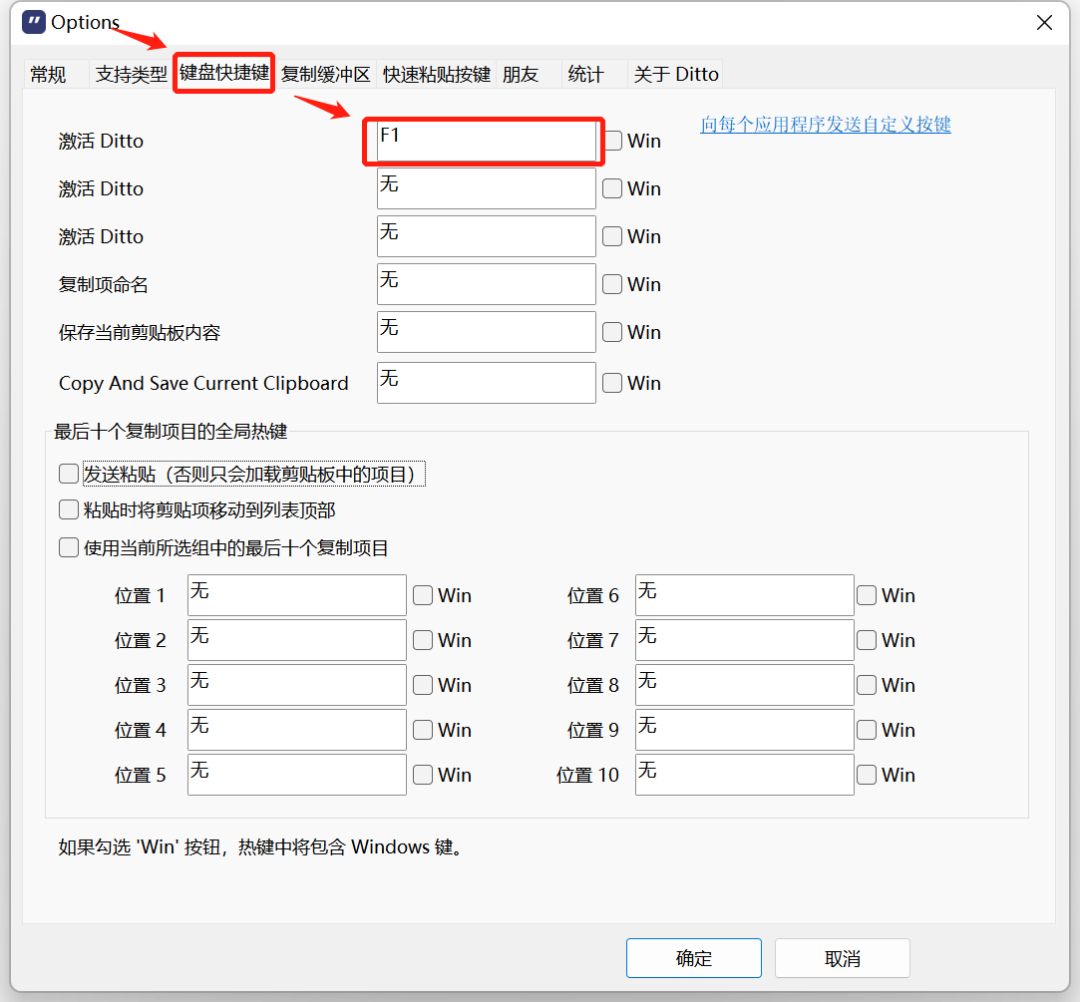Image resolution: width=1080 pixels, height=1002 pixels.
Task: Select the 位置 7 hotkey field
Action: coord(745,640)
